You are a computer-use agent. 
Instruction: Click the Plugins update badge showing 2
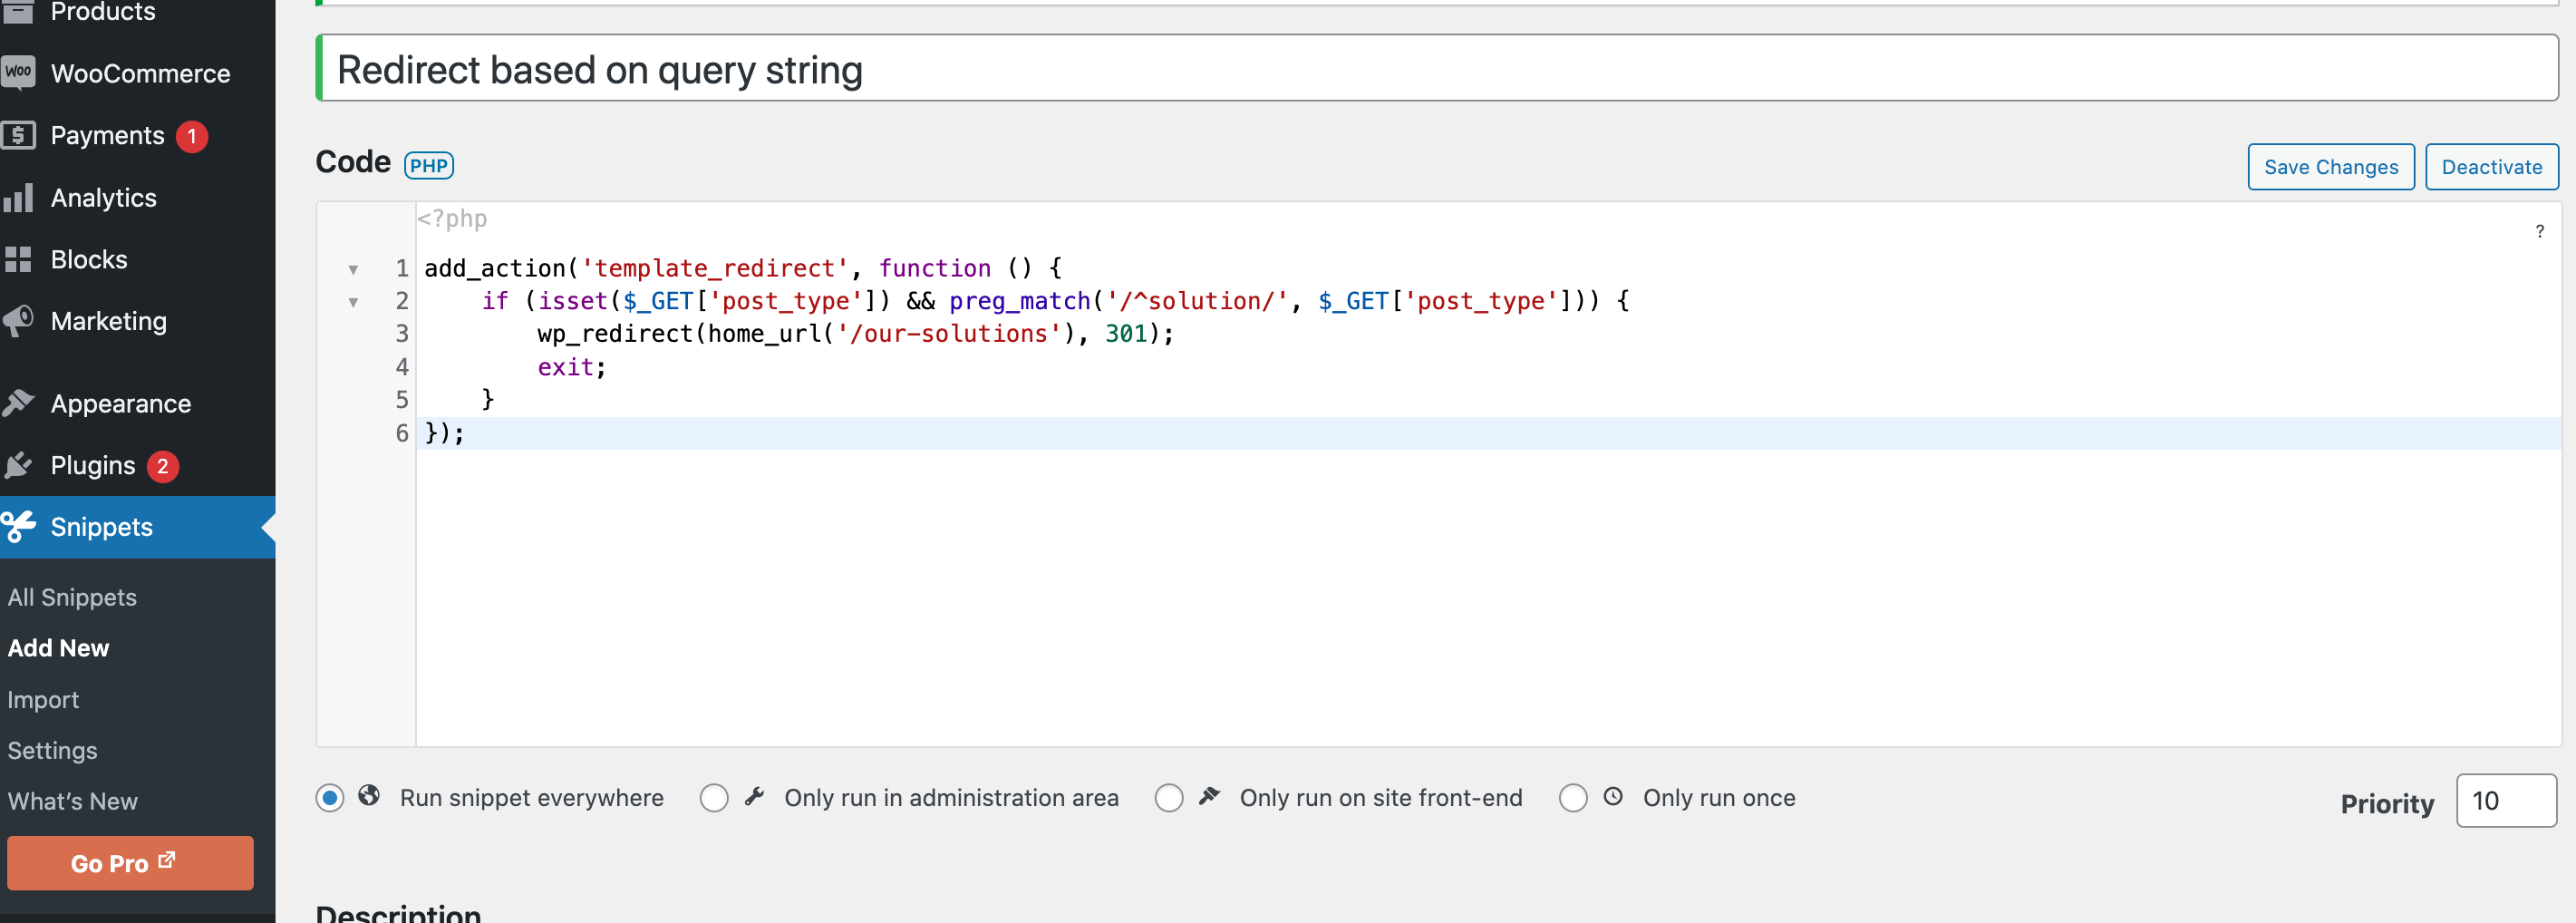tap(163, 466)
